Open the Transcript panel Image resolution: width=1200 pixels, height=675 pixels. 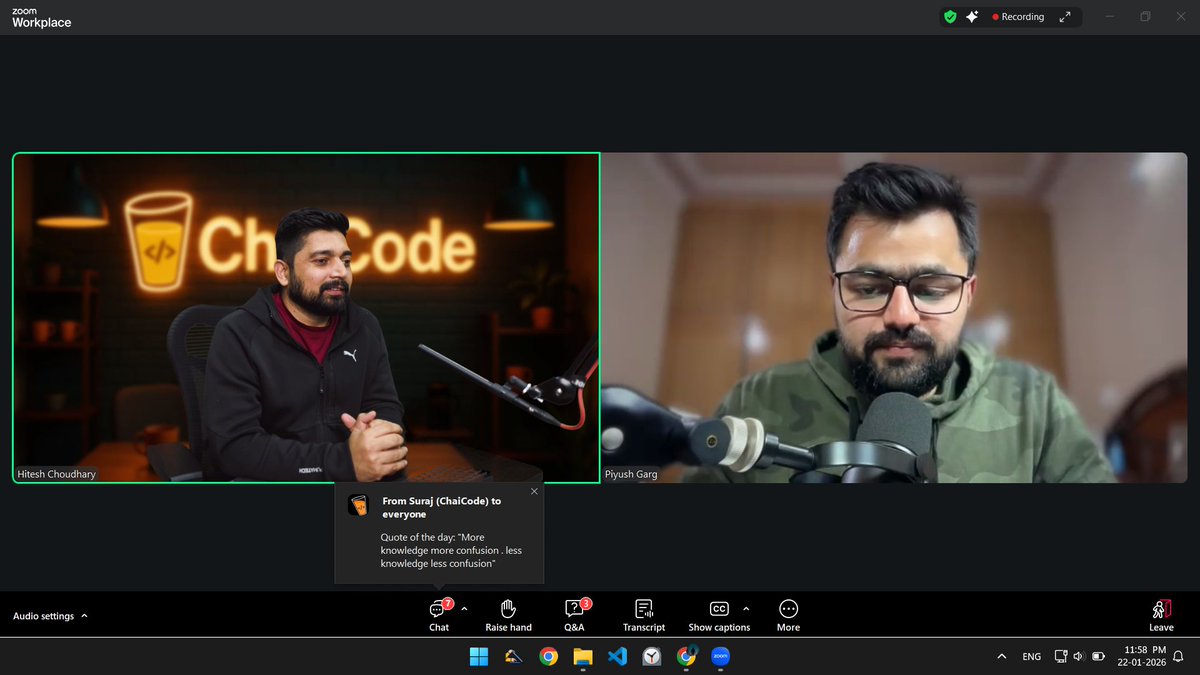[644, 615]
